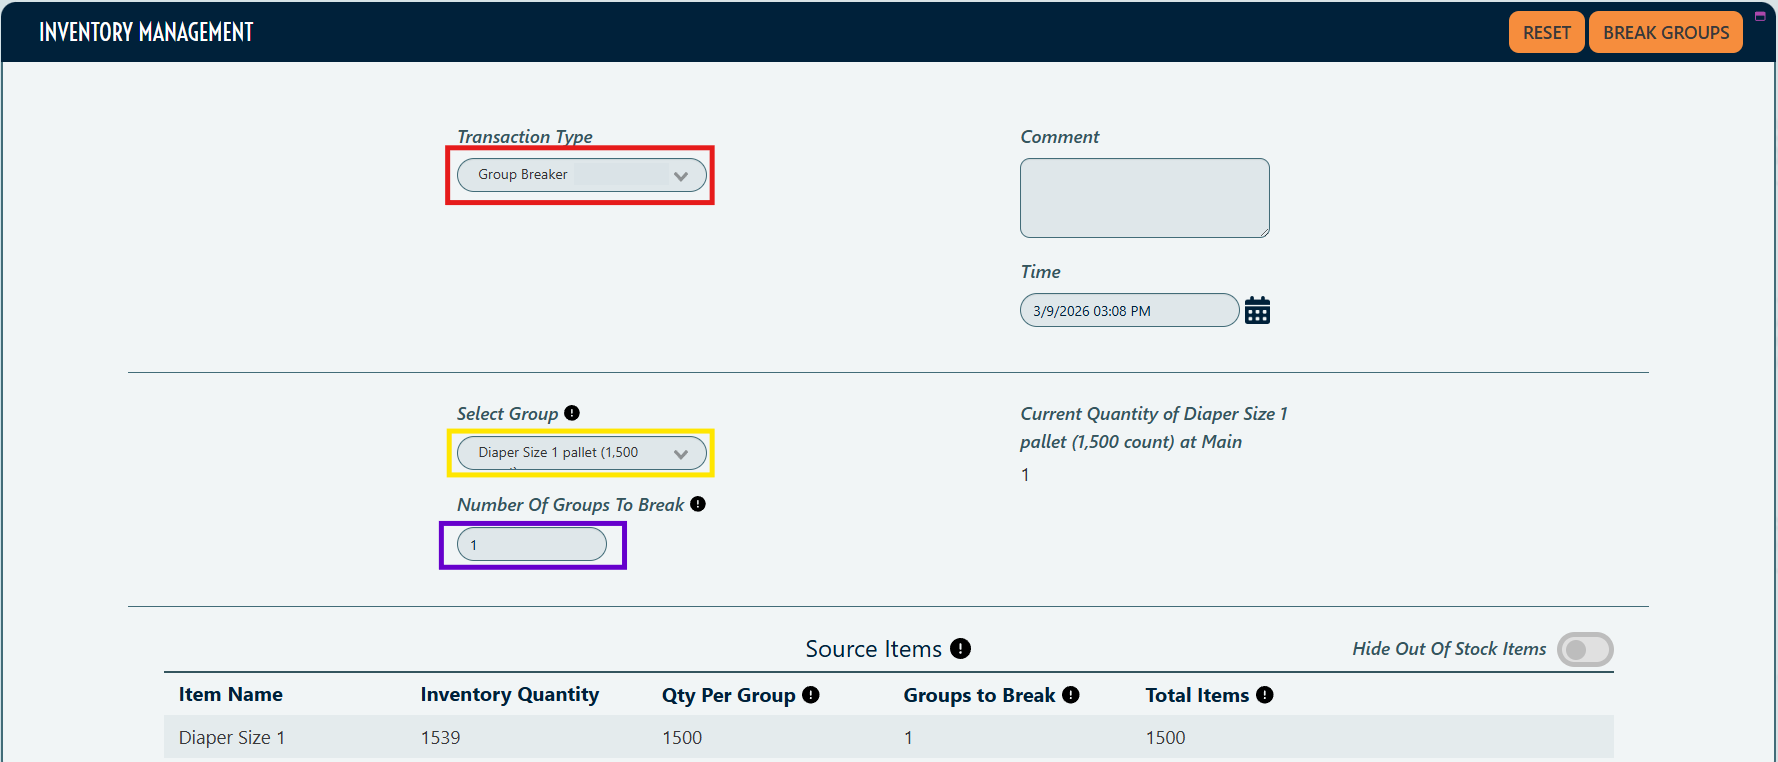This screenshot has height=762, width=1778.
Task: Click the Comment box resize handle
Action: pos(1264,232)
